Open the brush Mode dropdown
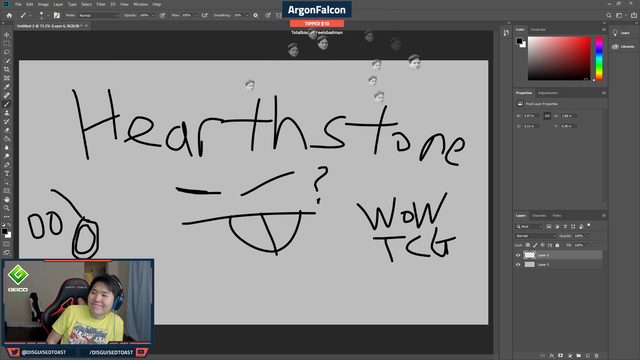This screenshot has height=360, width=640. point(98,16)
